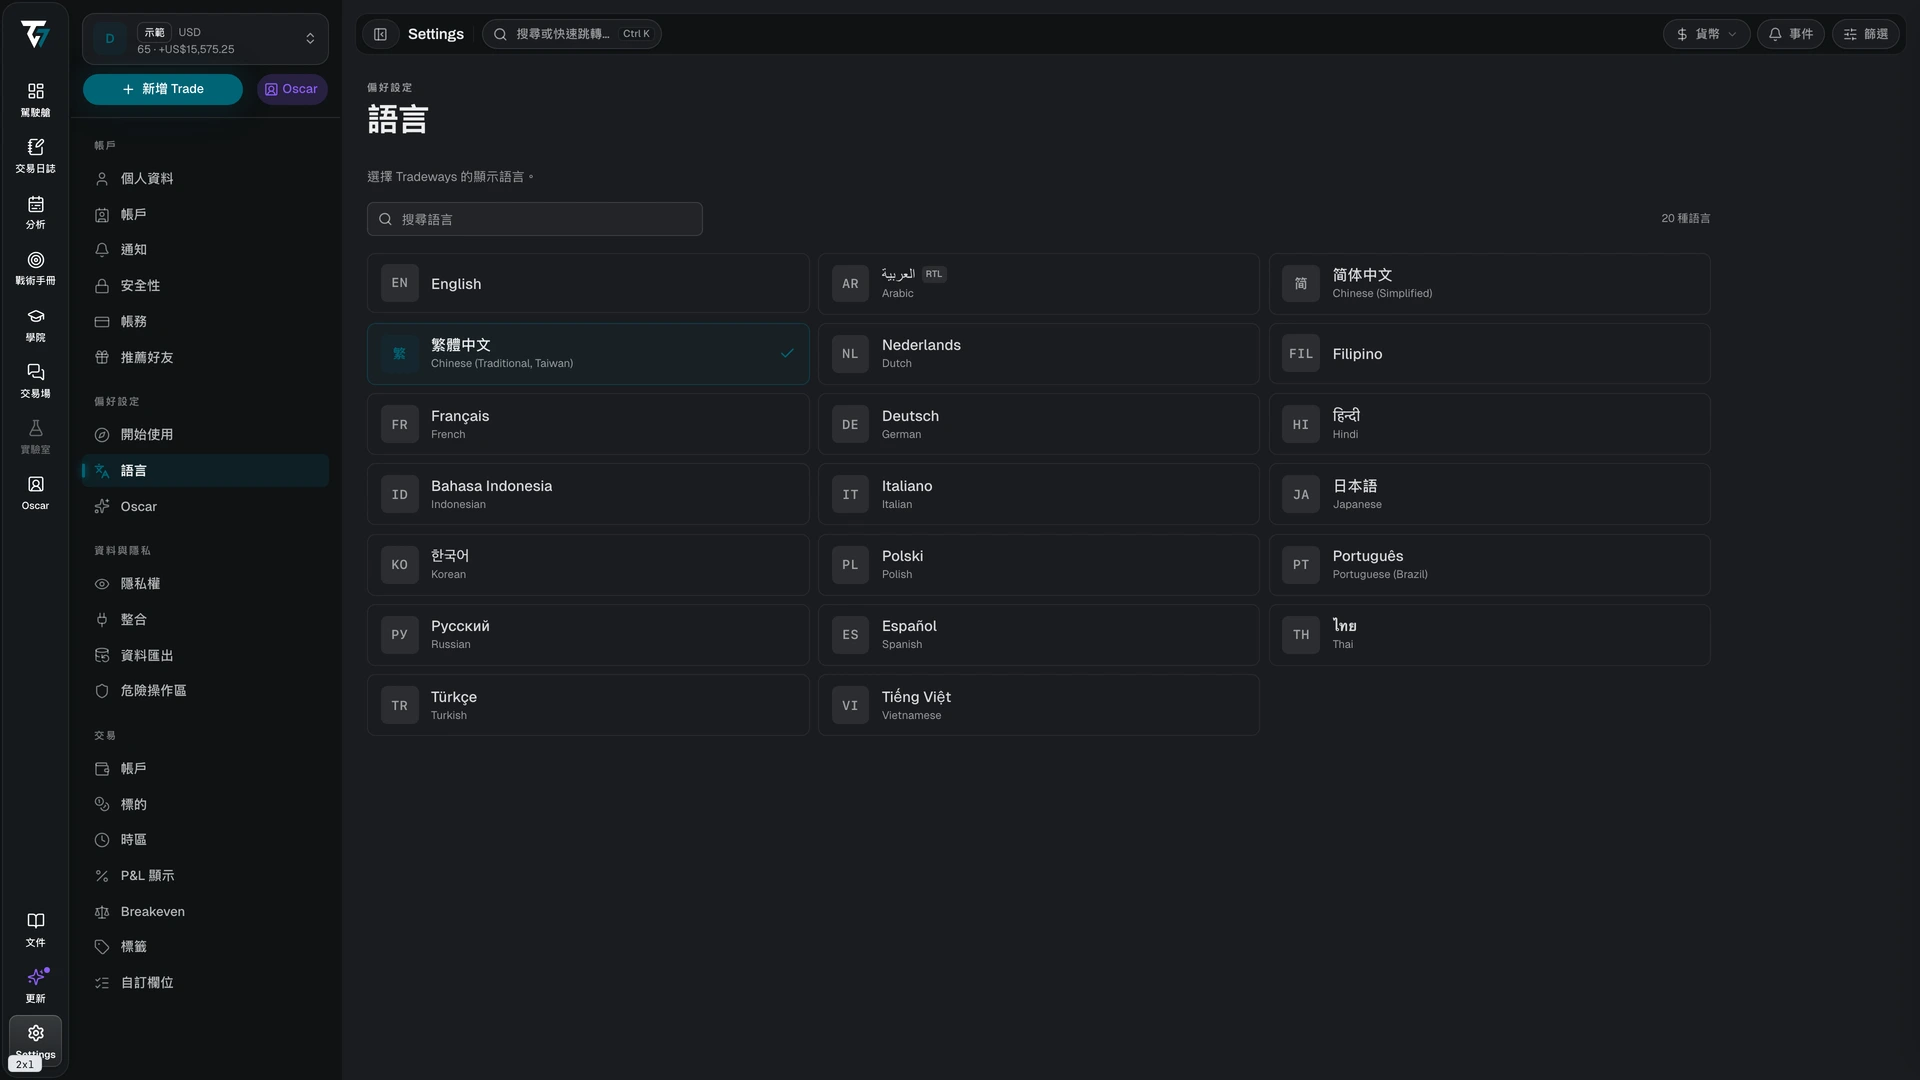Screen dimensions: 1920x1080
Task: Click the EN badge for English
Action: tap(399, 284)
